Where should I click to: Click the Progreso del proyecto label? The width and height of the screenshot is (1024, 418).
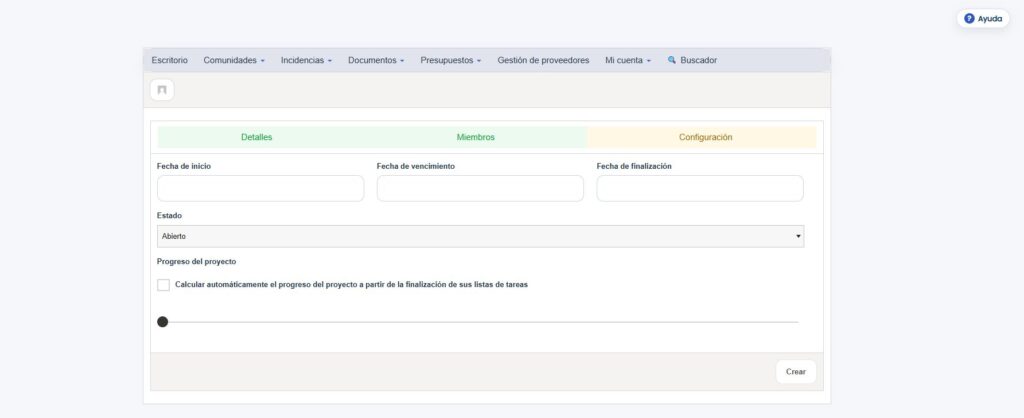point(197,261)
